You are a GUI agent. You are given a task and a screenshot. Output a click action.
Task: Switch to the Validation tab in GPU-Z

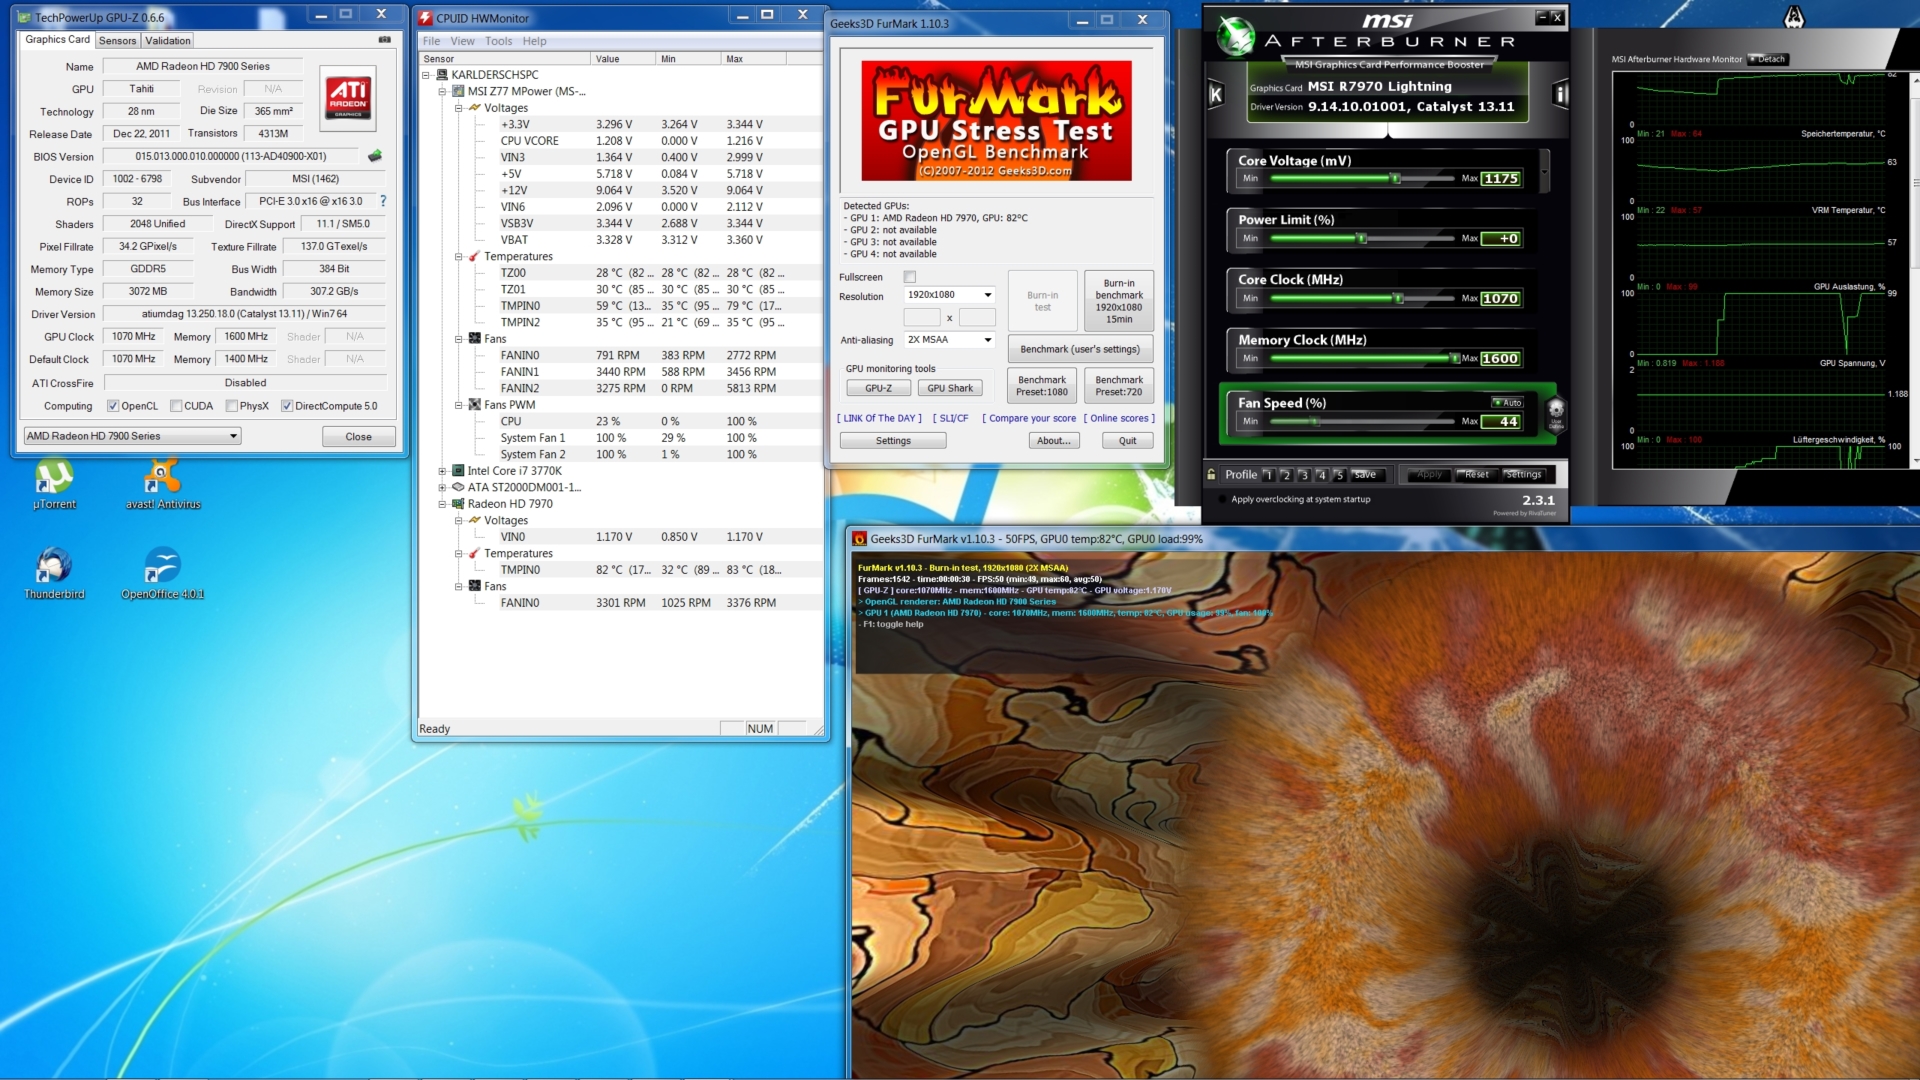click(167, 41)
